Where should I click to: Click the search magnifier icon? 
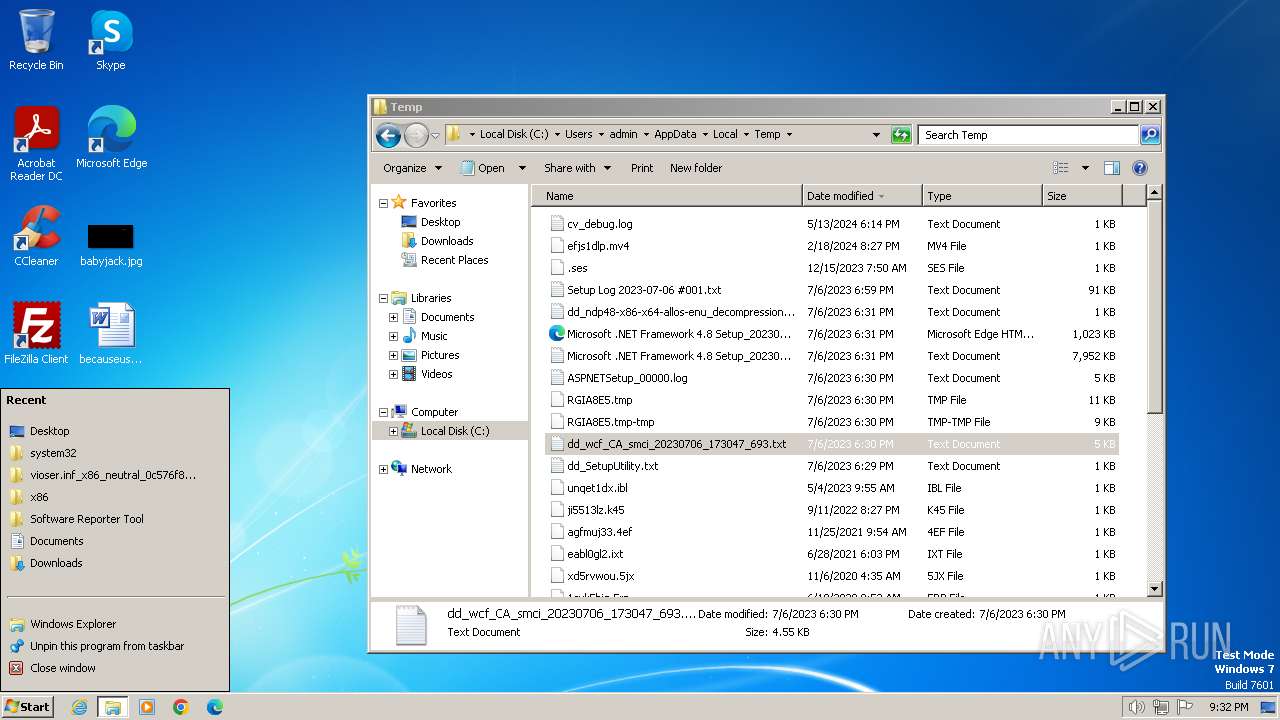coord(1150,135)
